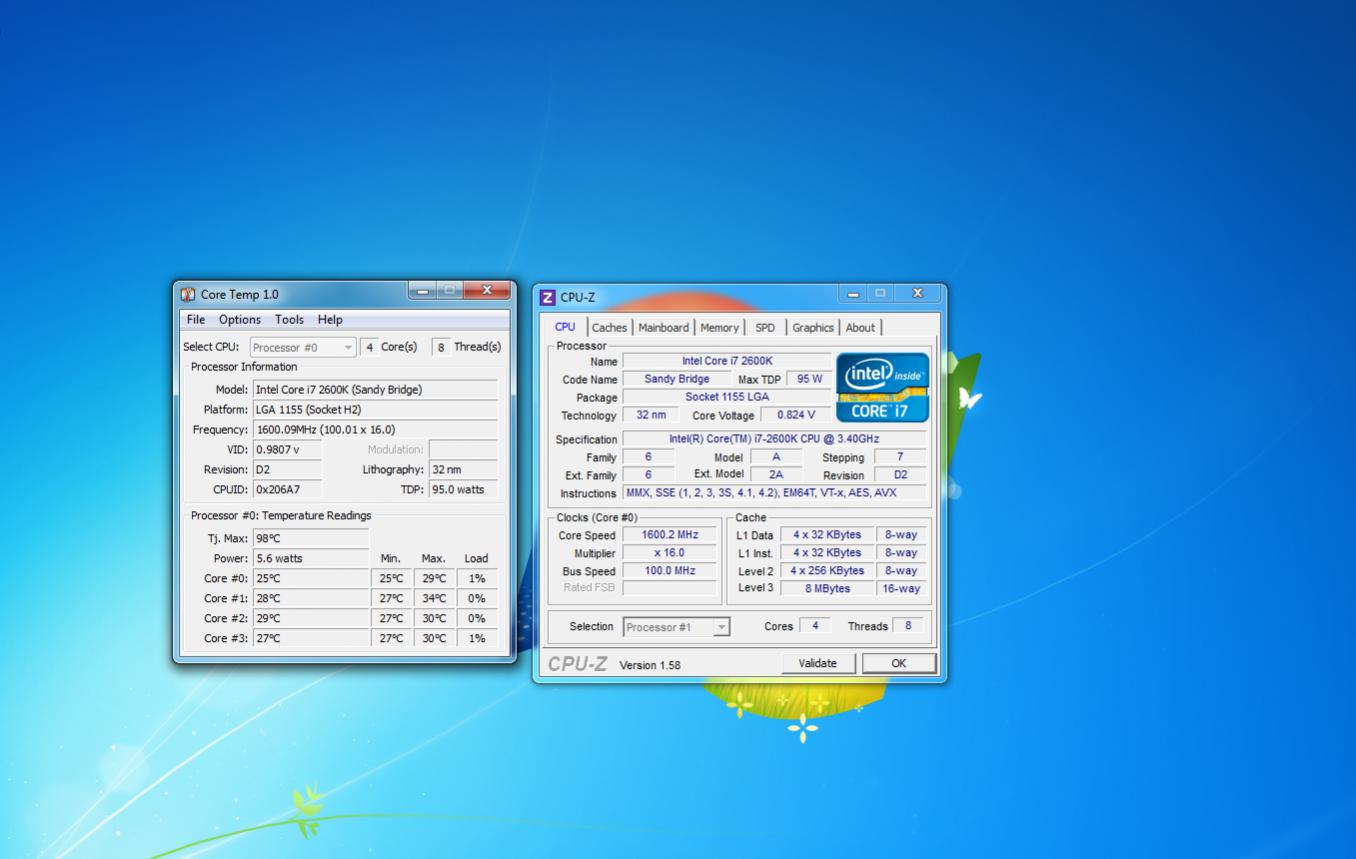Image resolution: width=1356 pixels, height=859 pixels.
Task: Click the Multiplier value x 16.0
Action: point(670,553)
